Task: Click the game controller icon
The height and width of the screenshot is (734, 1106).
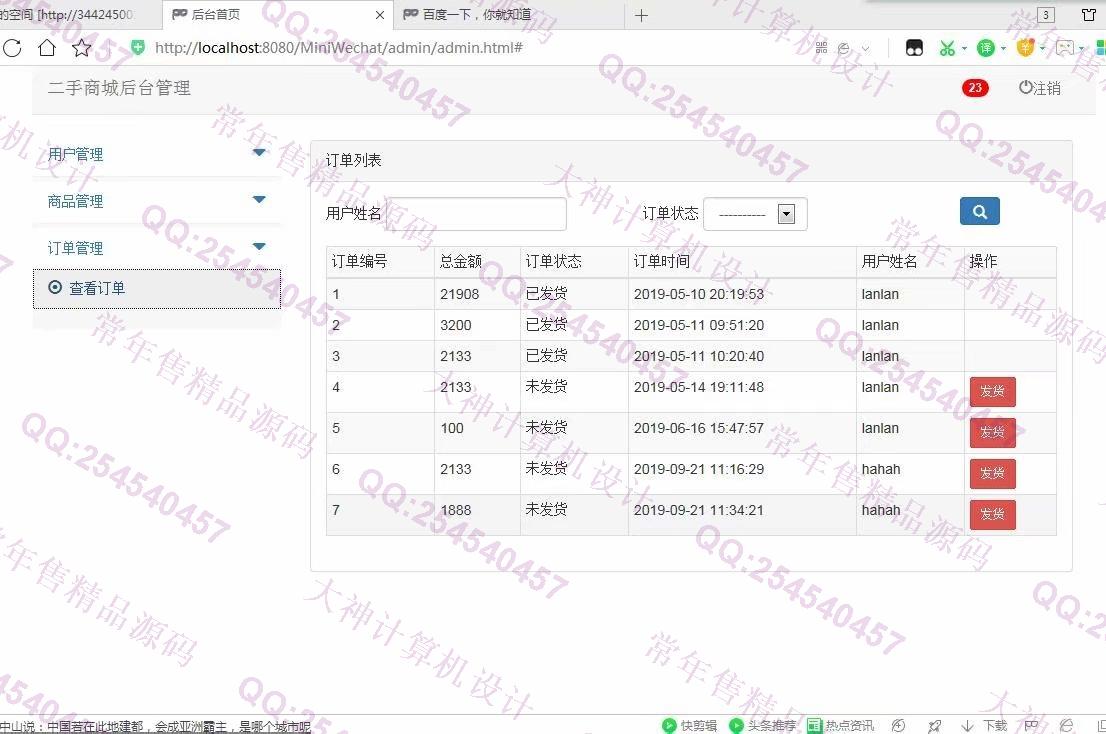Action: coord(1064,48)
